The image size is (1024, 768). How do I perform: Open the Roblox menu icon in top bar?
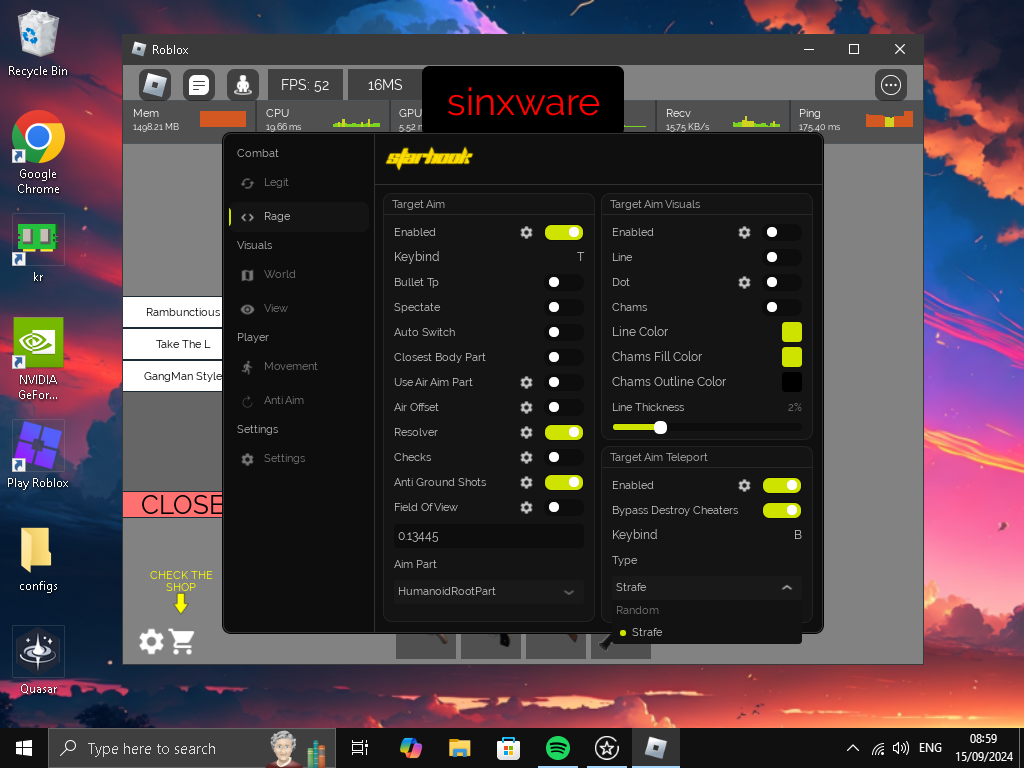click(x=155, y=85)
